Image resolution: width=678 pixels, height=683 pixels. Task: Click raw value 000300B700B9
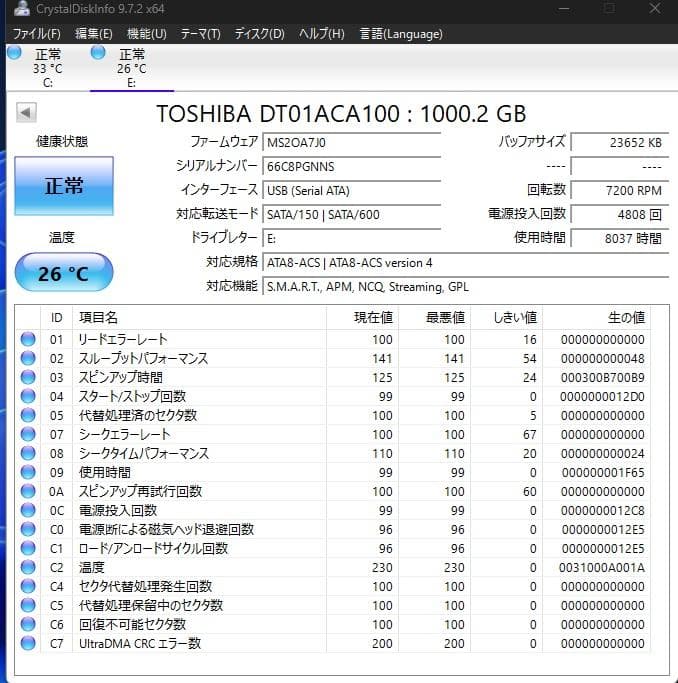[x=603, y=377]
